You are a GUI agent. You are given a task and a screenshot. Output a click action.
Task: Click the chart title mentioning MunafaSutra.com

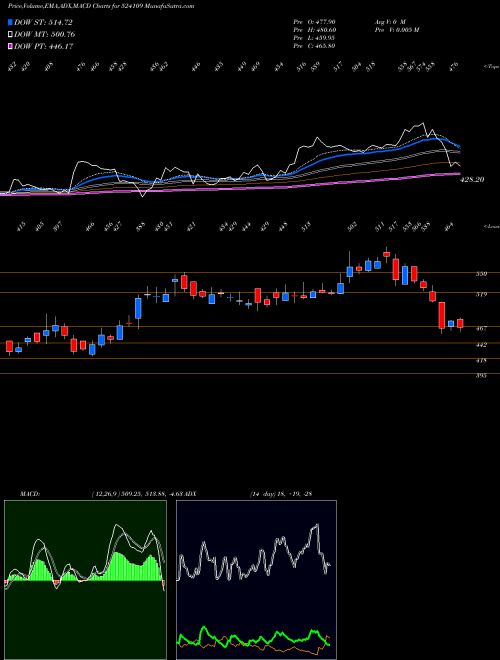pyautogui.click(x=101, y=6)
